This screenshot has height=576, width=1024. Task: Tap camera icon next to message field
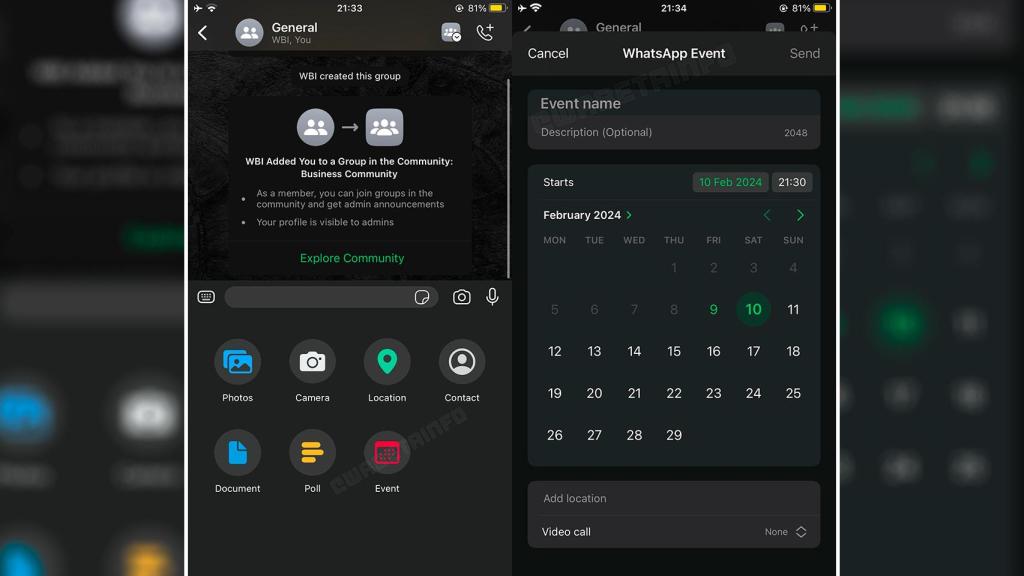click(x=462, y=297)
